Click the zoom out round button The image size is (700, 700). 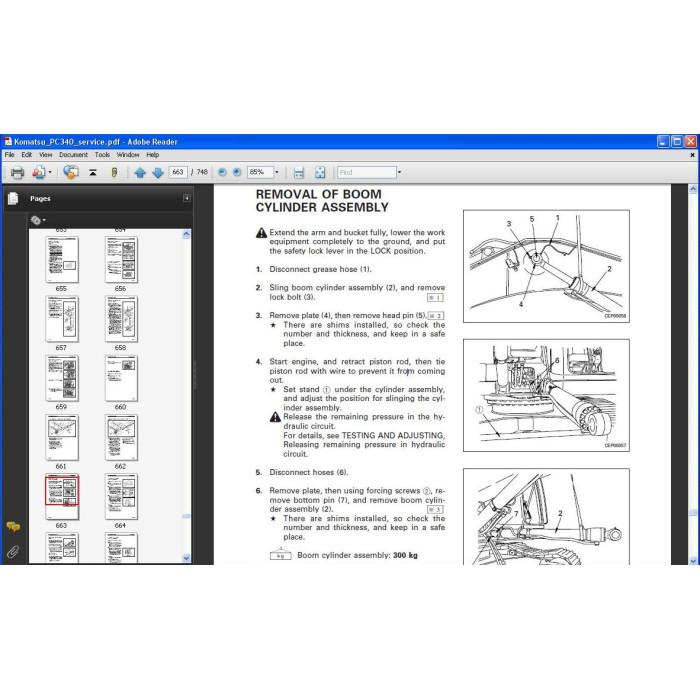222,172
